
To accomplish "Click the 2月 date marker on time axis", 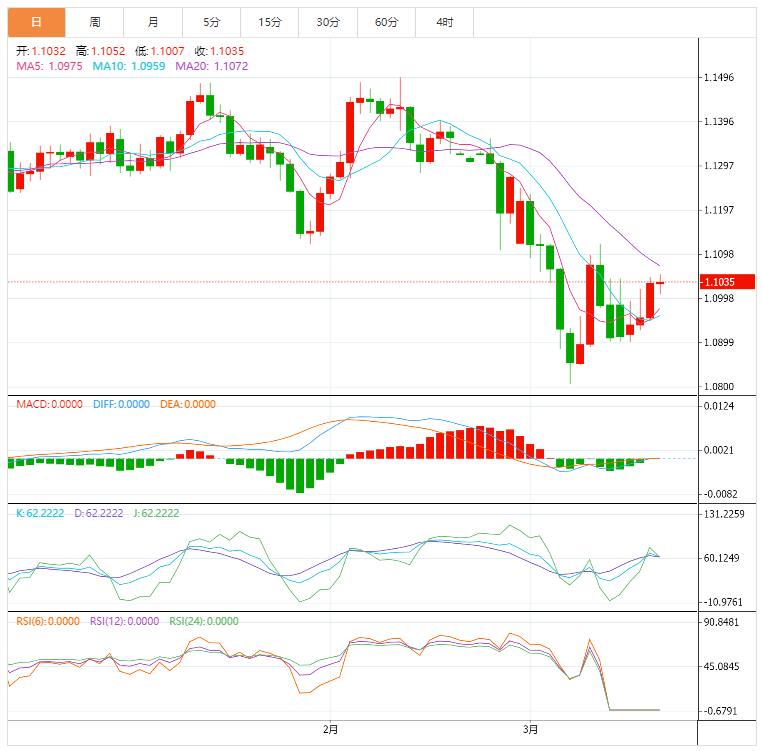I will pyautogui.click(x=330, y=730).
